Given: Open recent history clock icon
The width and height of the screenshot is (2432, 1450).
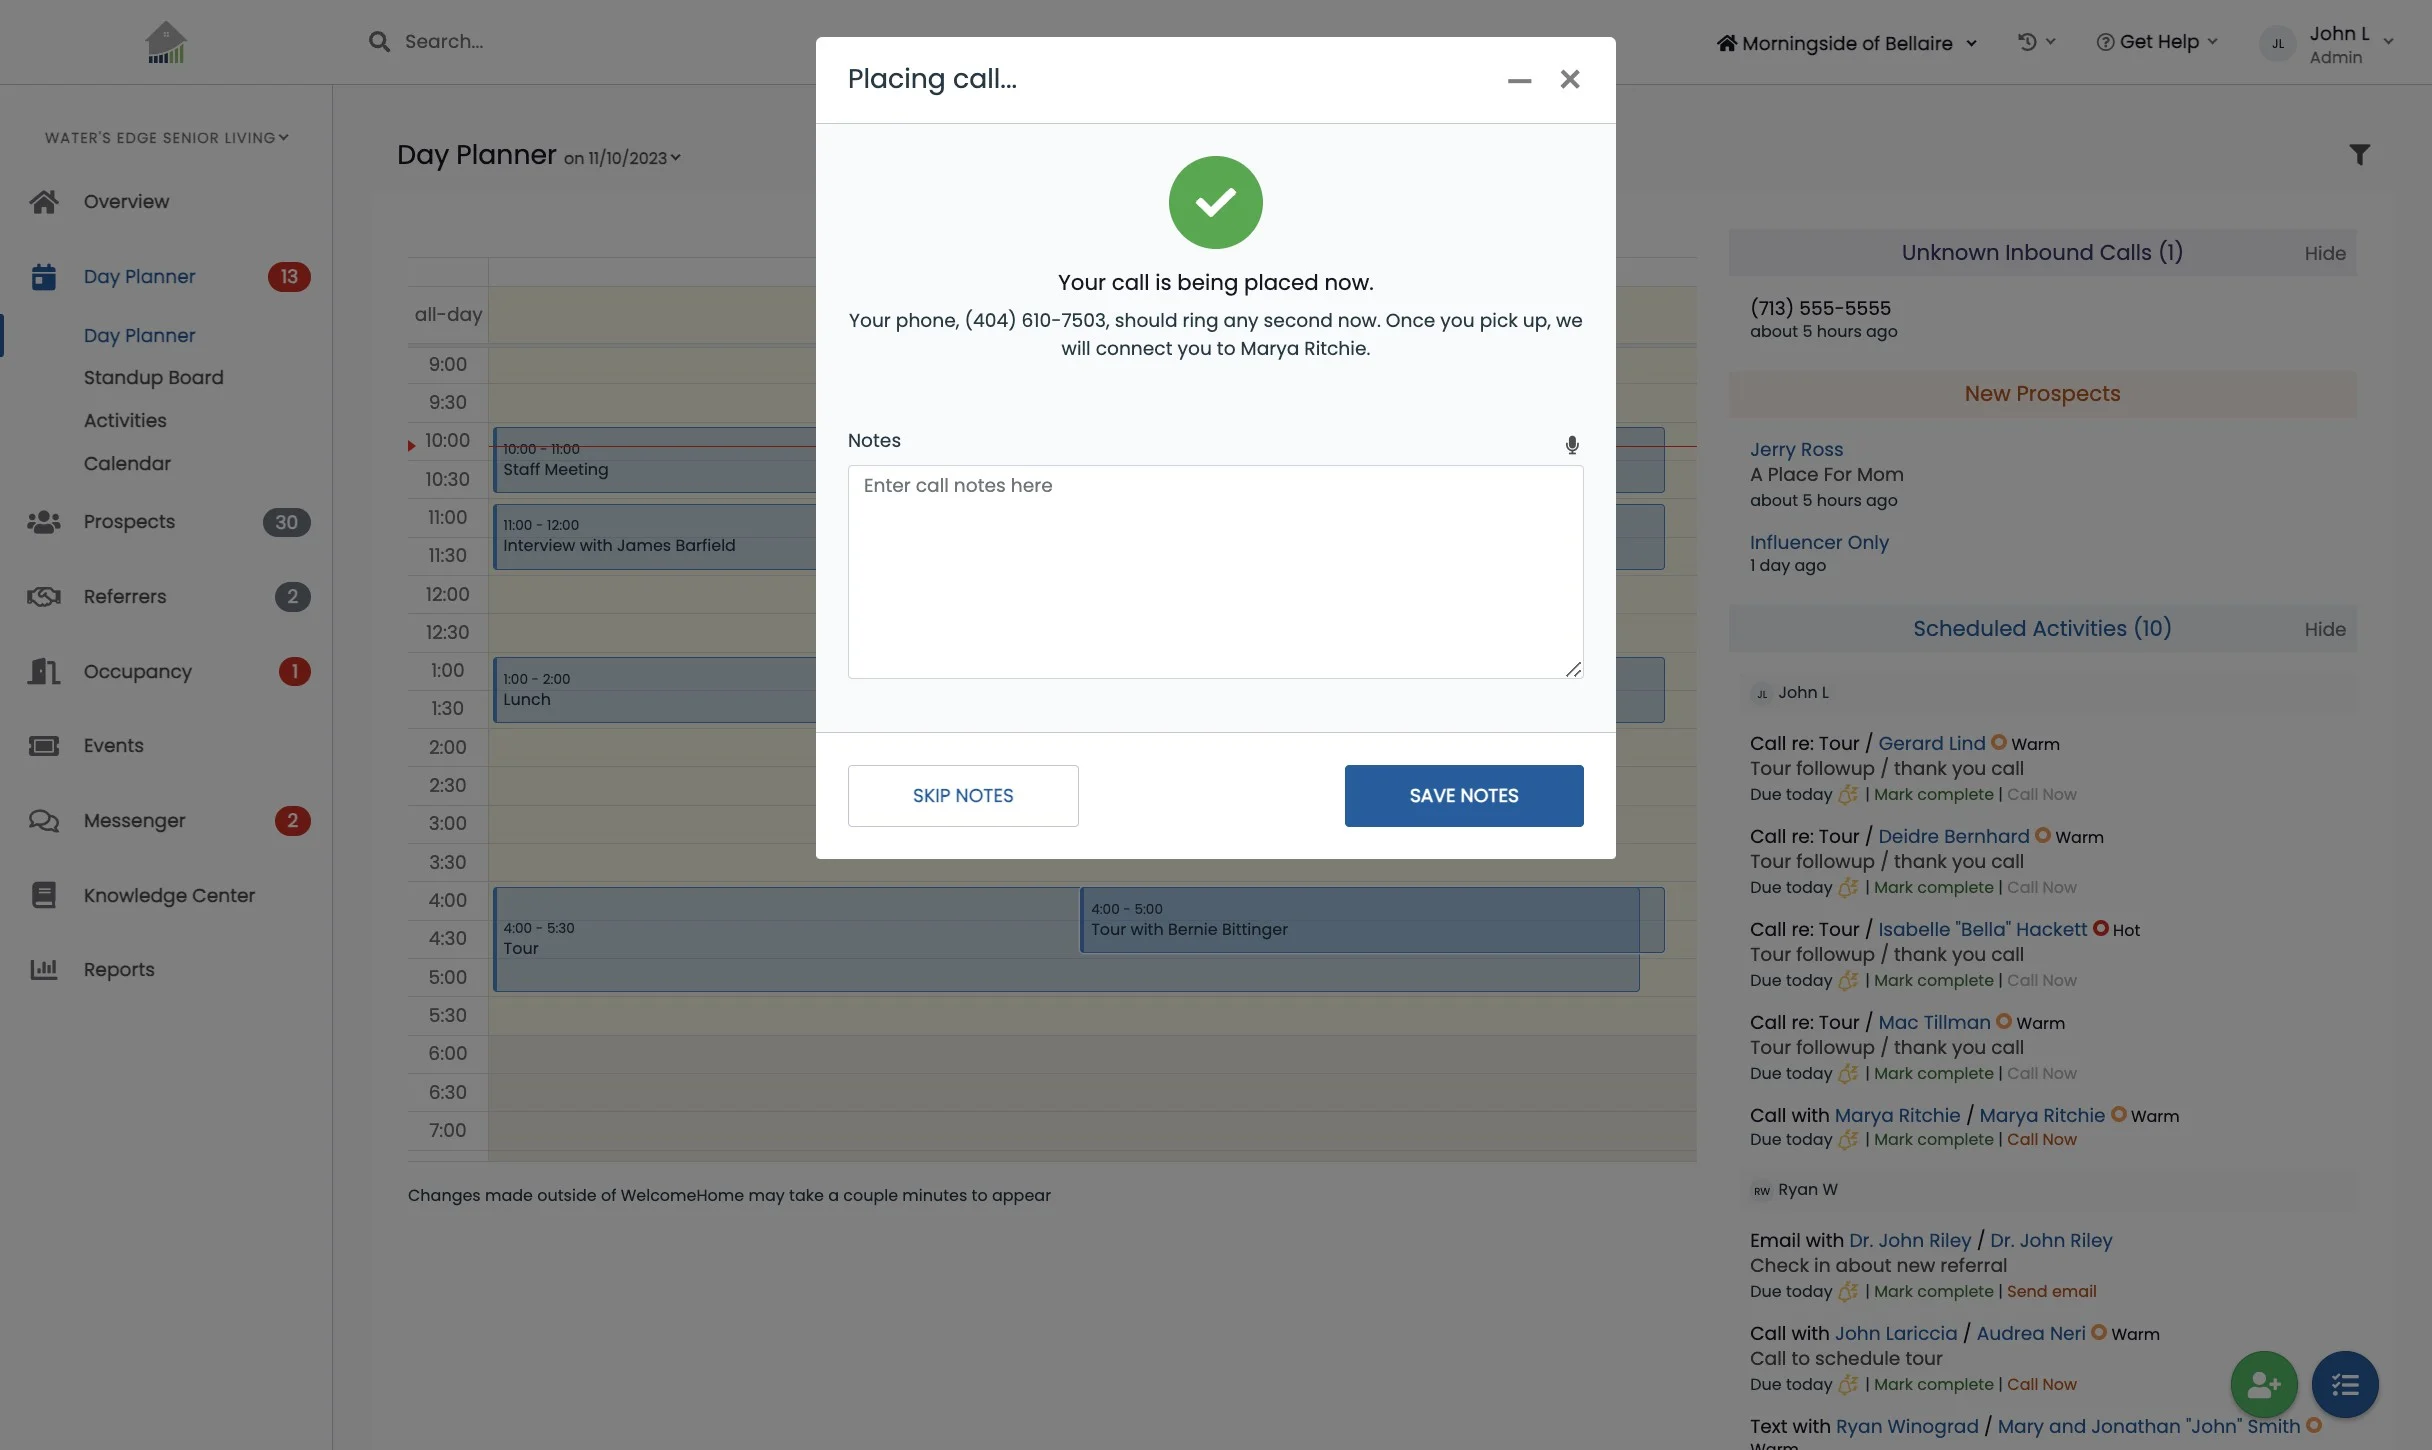Looking at the screenshot, I should click(x=2027, y=42).
